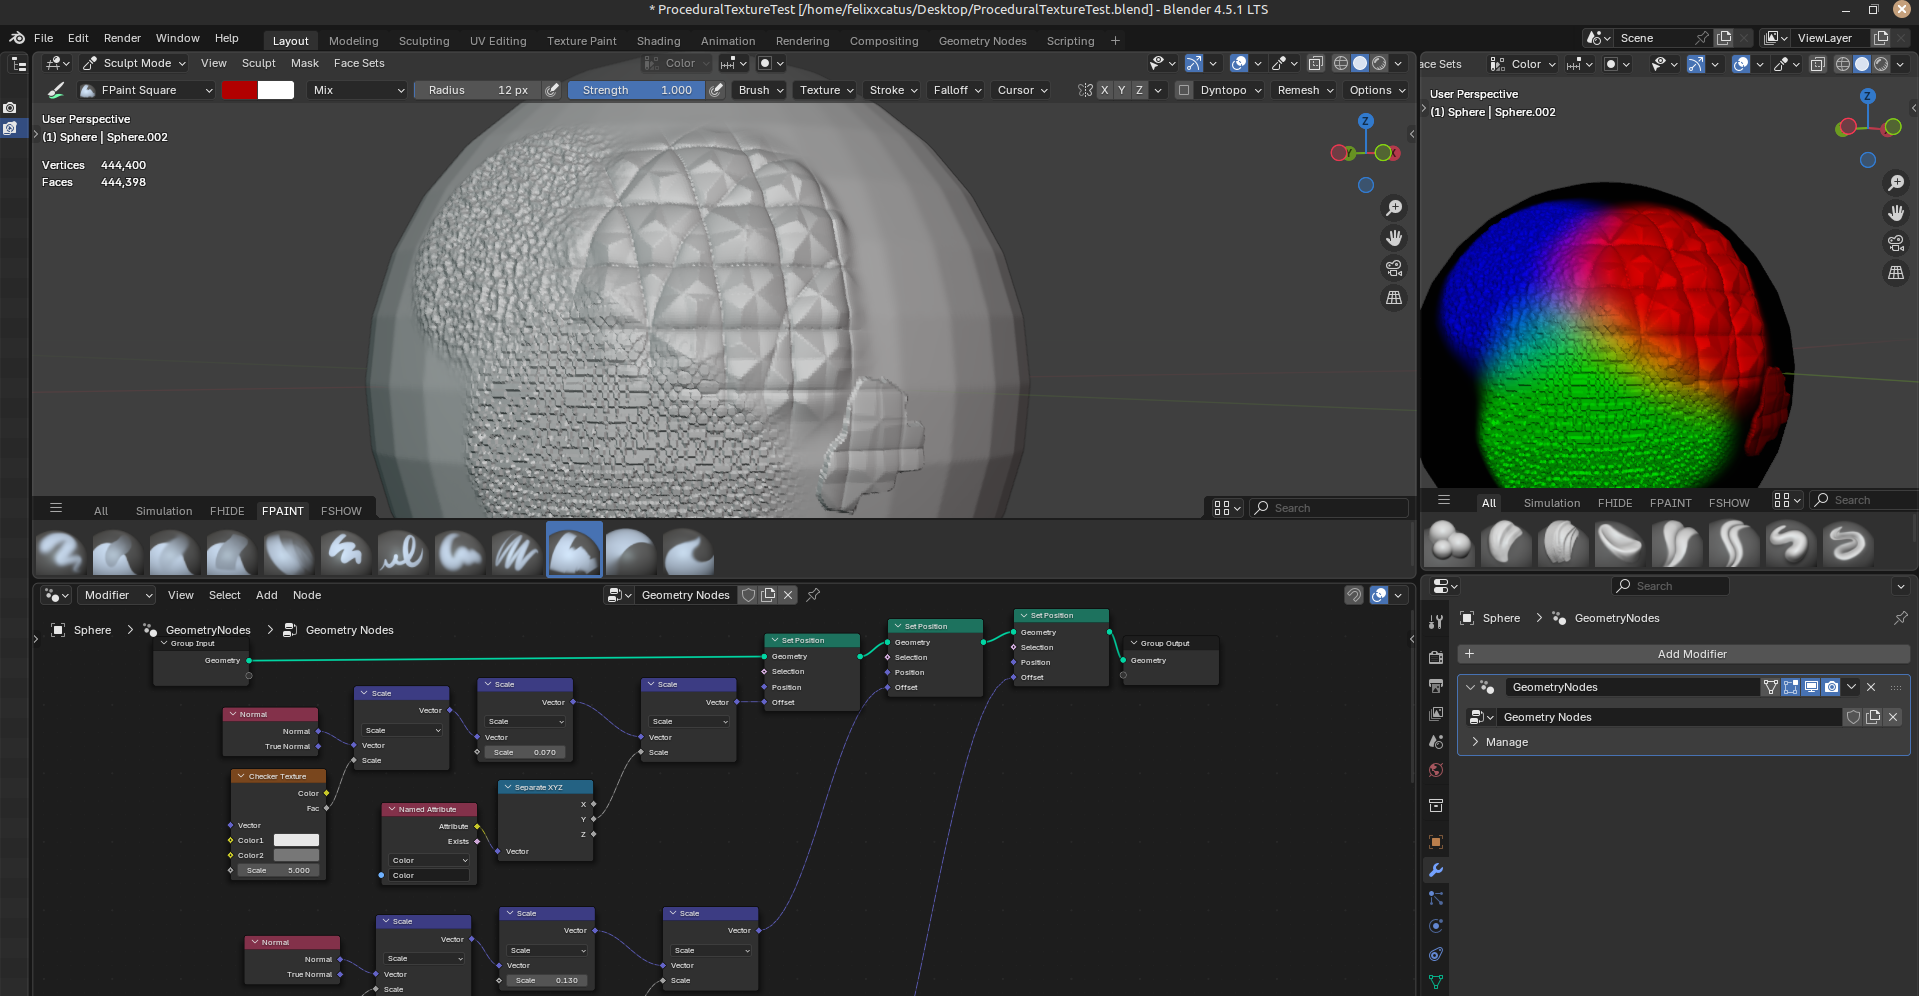Toggle X-Ray in left viewport header
The height and width of the screenshot is (996, 1919).
click(1316, 63)
